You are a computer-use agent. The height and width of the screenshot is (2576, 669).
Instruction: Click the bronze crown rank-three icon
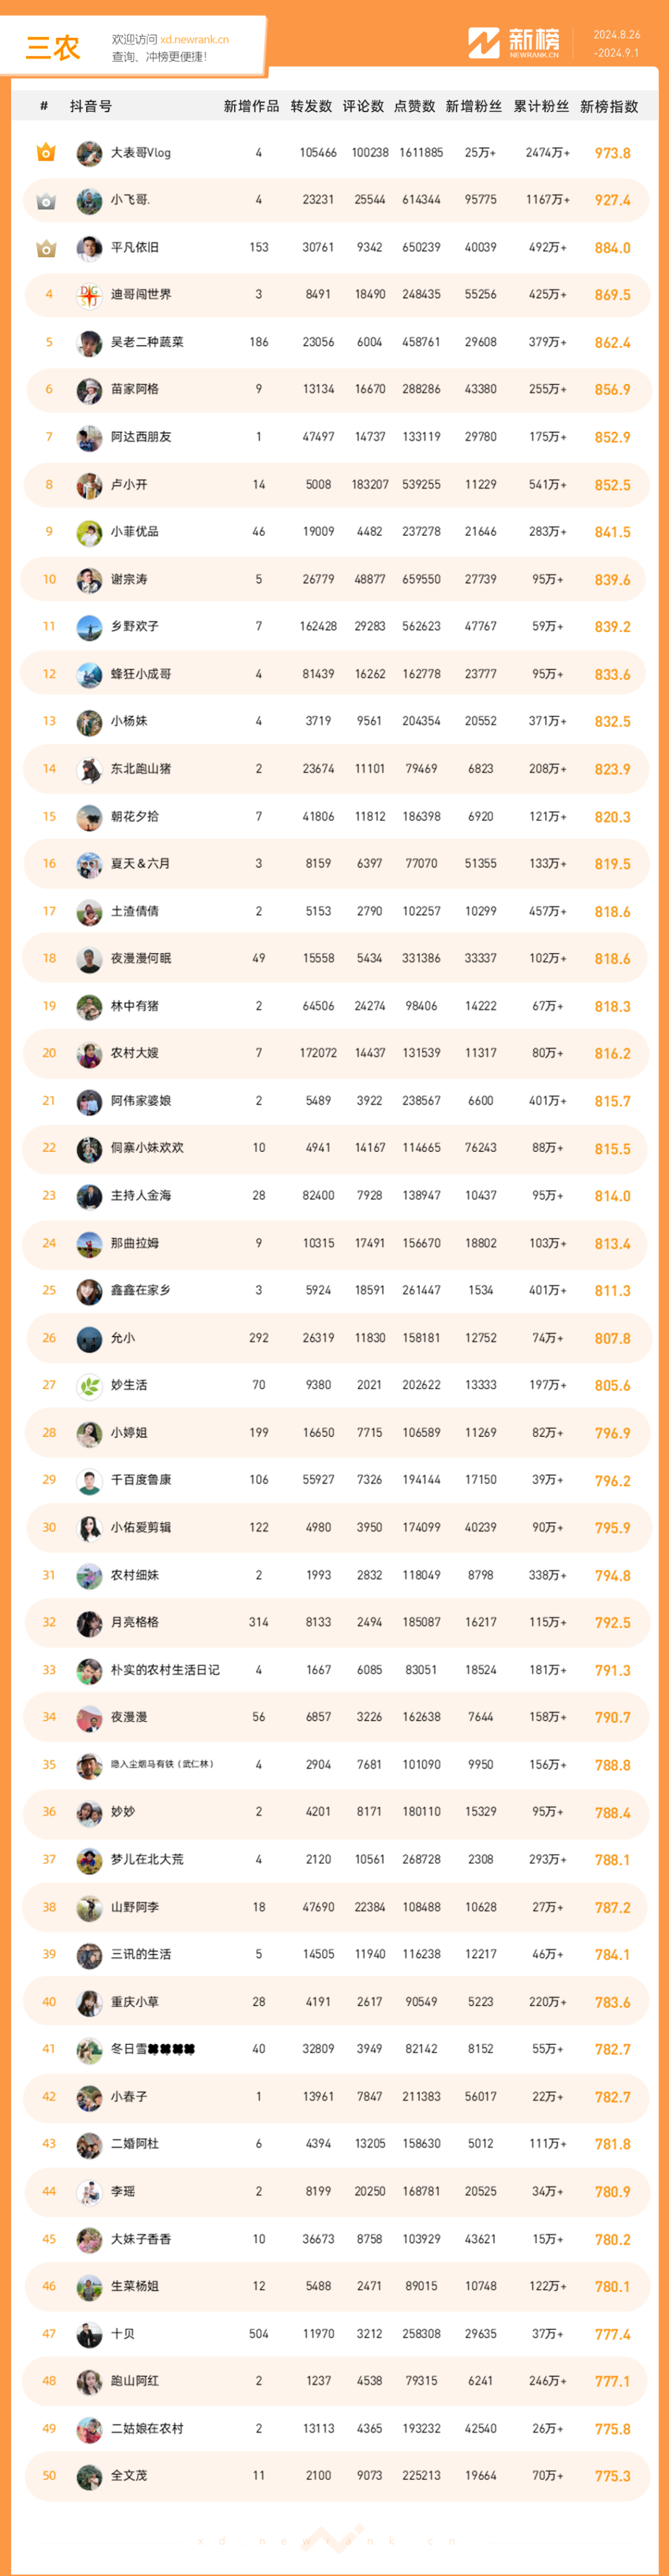(45, 248)
